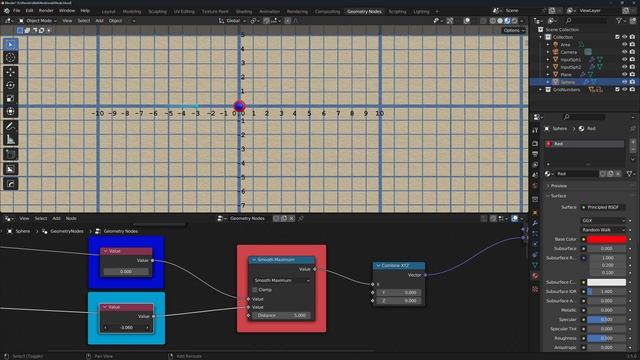Toggle X-ray view in viewport header
The height and width of the screenshot is (360, 640).
point(484,20)
